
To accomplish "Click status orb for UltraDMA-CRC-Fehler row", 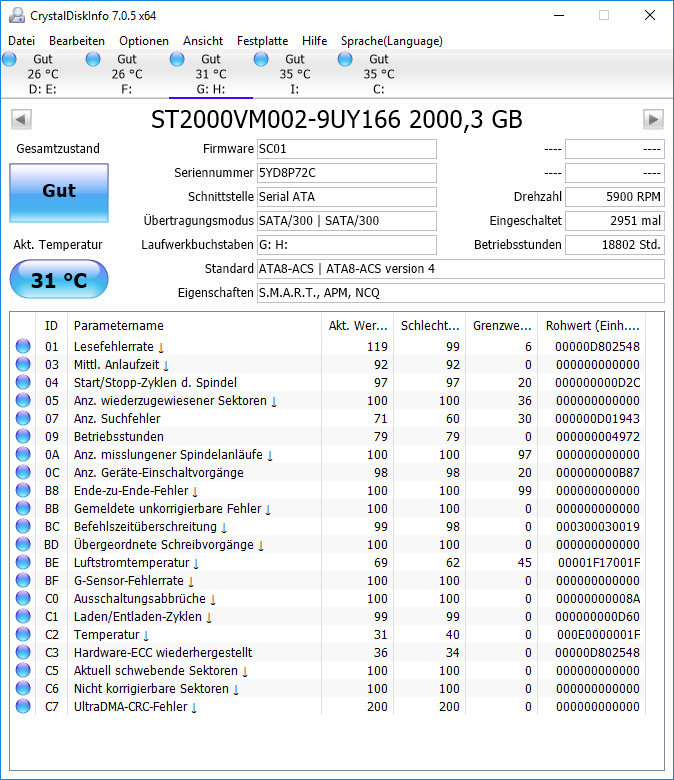I will [23, 706].
